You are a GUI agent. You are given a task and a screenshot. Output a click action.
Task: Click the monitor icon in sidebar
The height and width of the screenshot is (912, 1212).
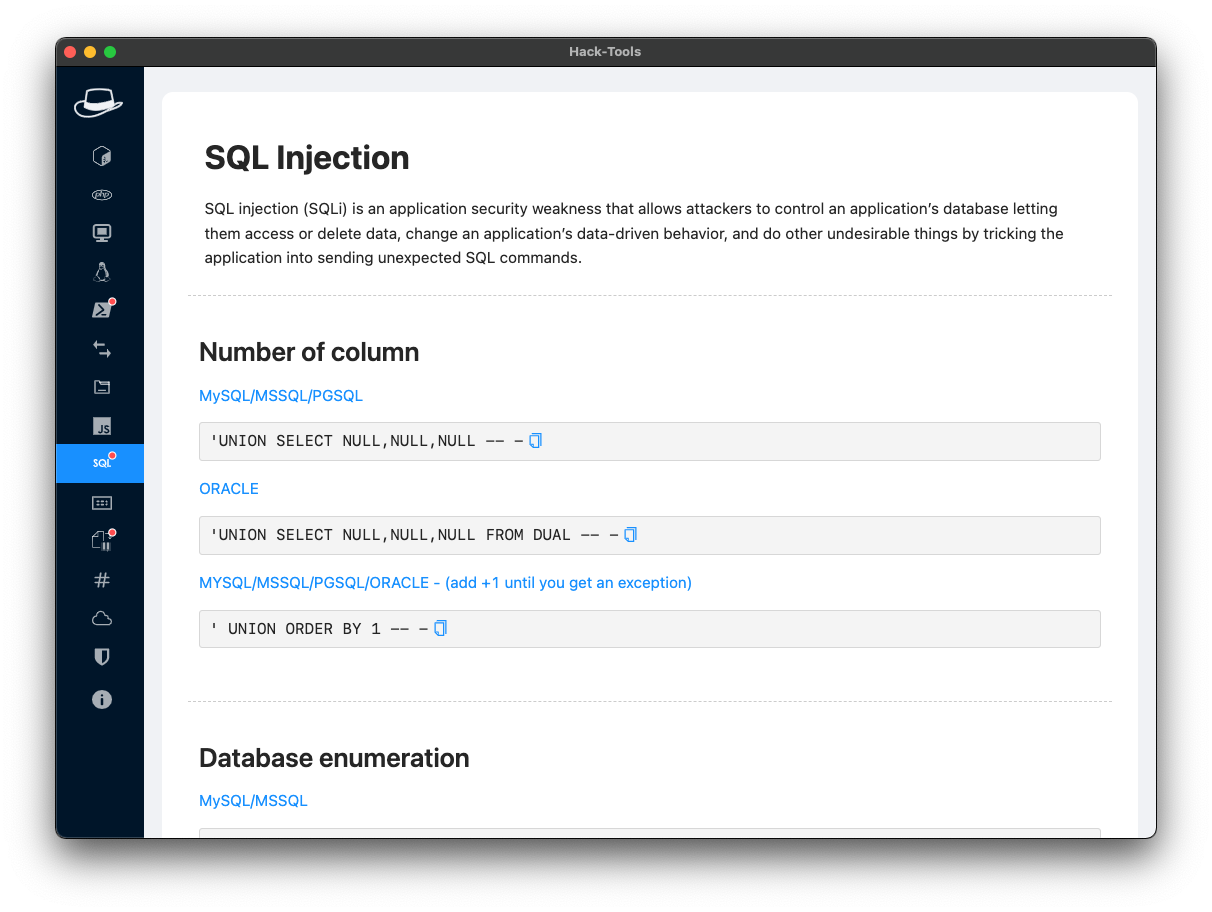click(x=101, y=233)
